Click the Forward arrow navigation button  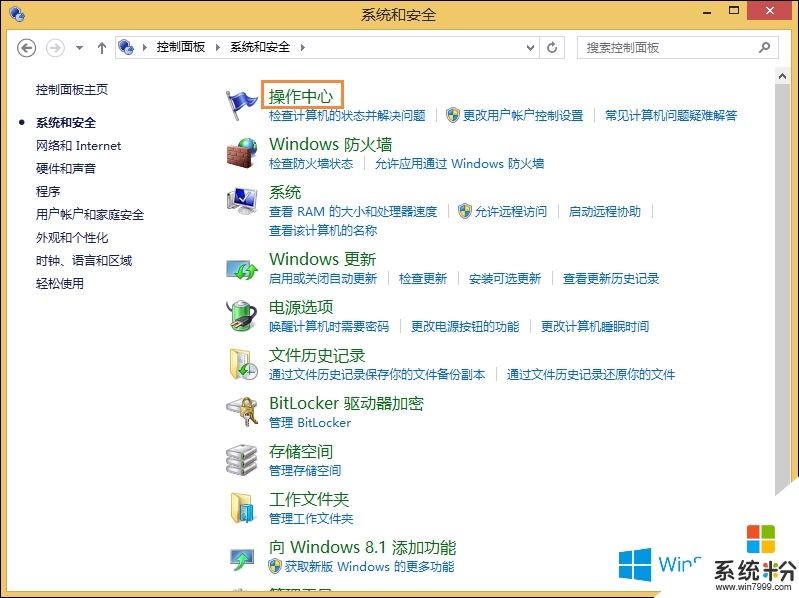[x=56, y=48]
